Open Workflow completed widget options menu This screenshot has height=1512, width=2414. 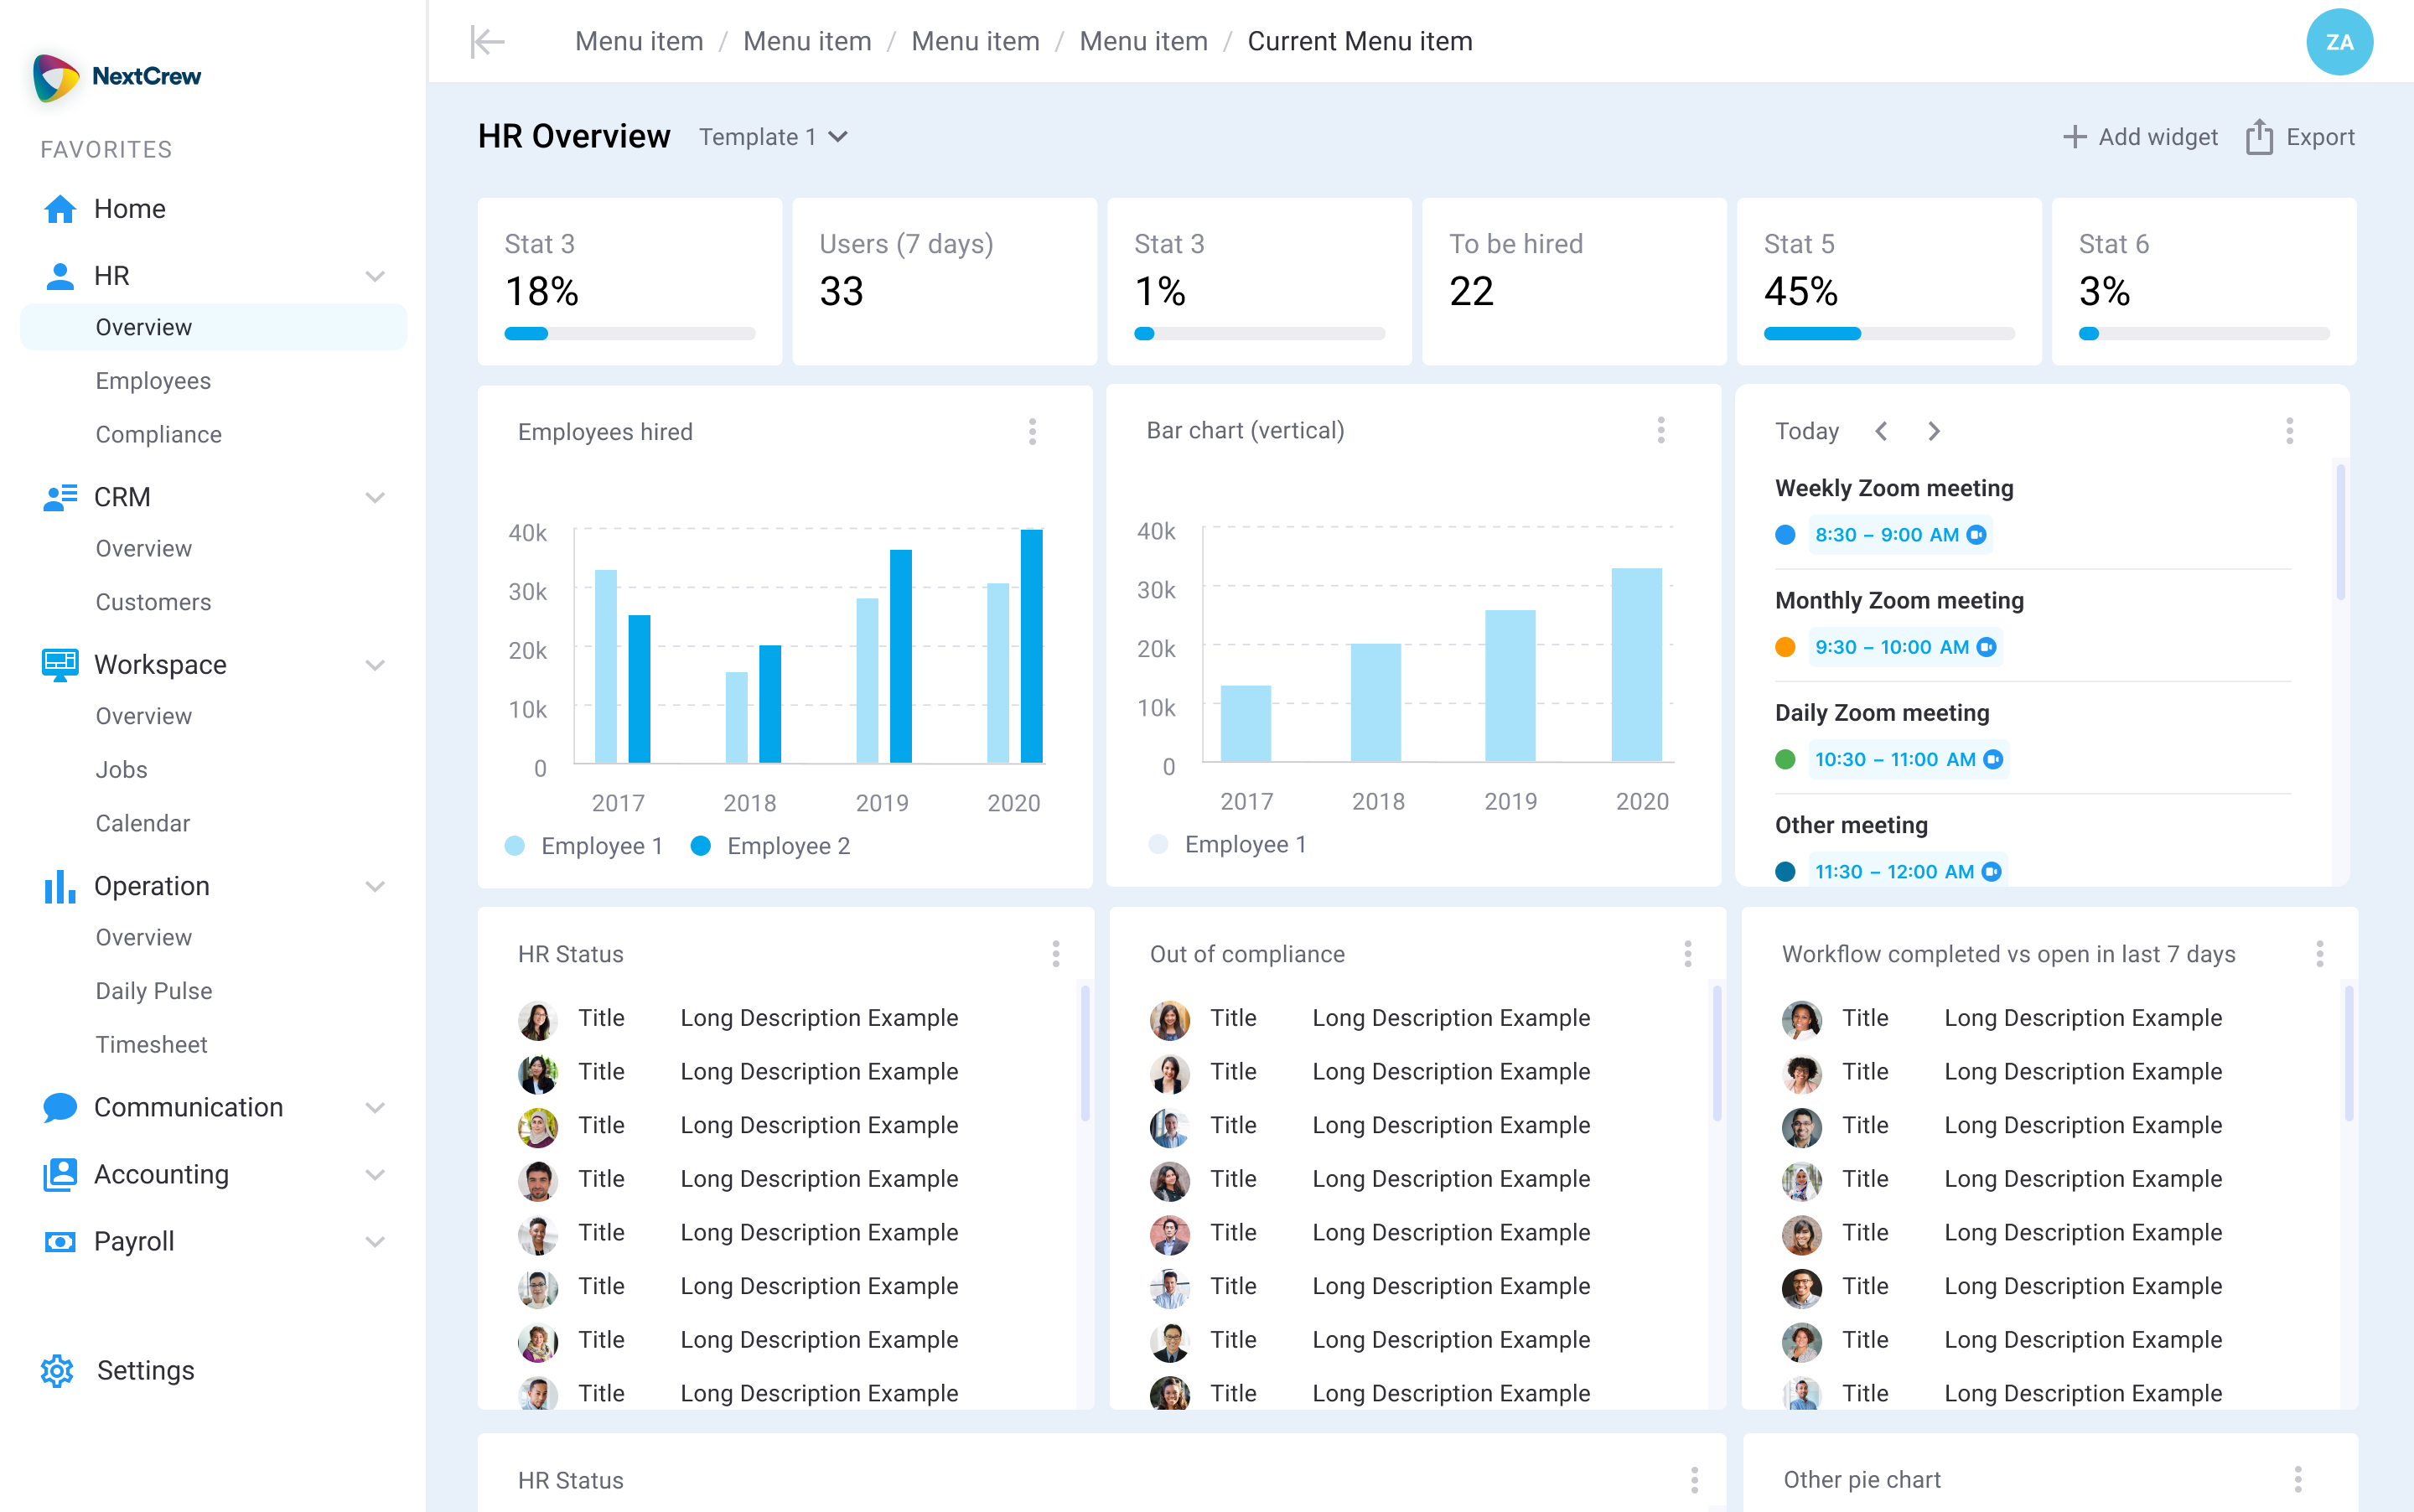(x=2319, y=954)
